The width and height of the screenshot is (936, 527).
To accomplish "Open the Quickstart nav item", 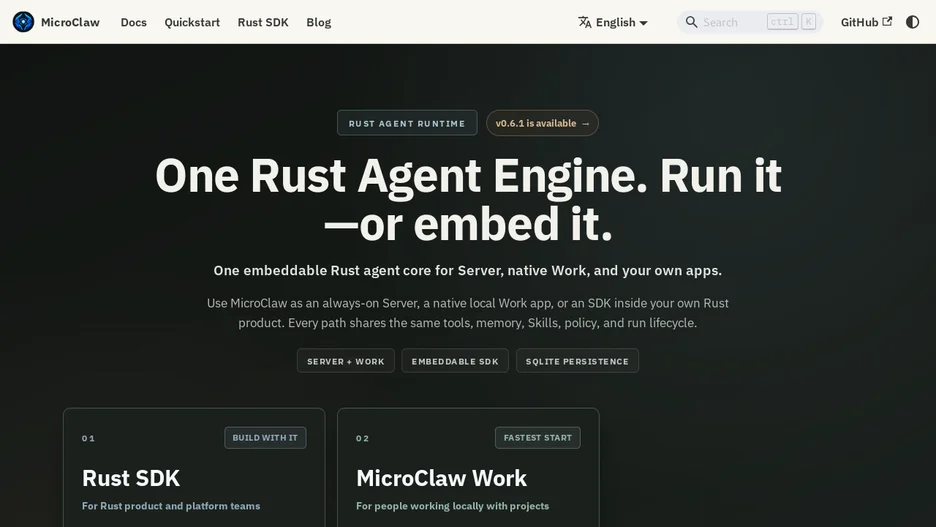I will (192, 22).
